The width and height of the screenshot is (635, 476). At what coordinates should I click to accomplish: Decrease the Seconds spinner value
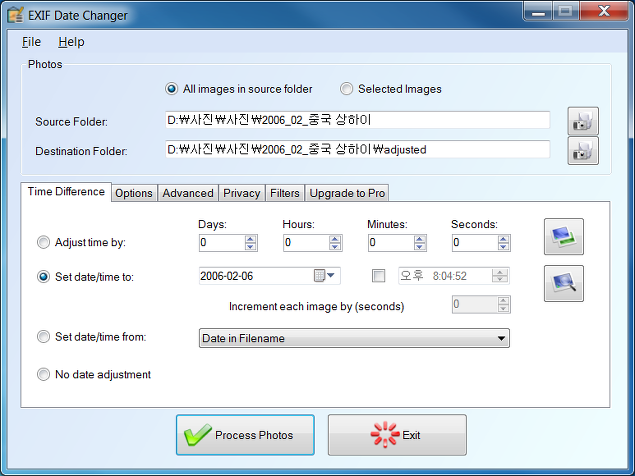[503, 246]
